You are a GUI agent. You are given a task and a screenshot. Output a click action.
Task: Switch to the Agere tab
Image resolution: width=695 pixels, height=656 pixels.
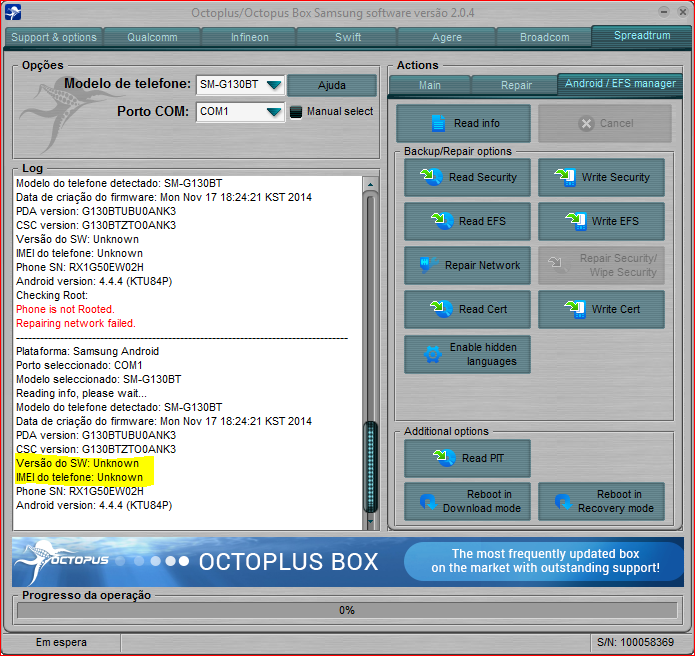(x=446, y=37)
